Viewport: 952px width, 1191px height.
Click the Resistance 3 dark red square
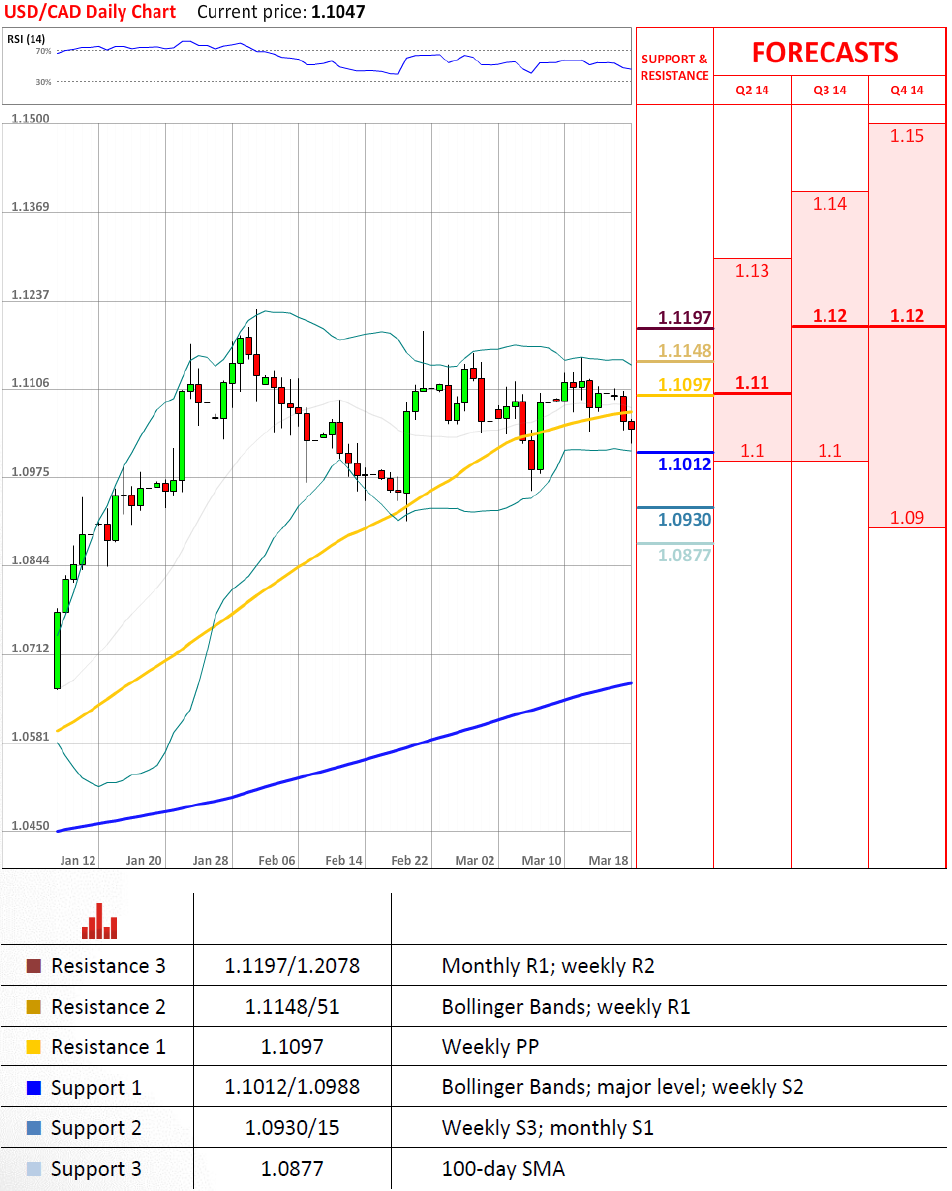click(x=34, y=966)
